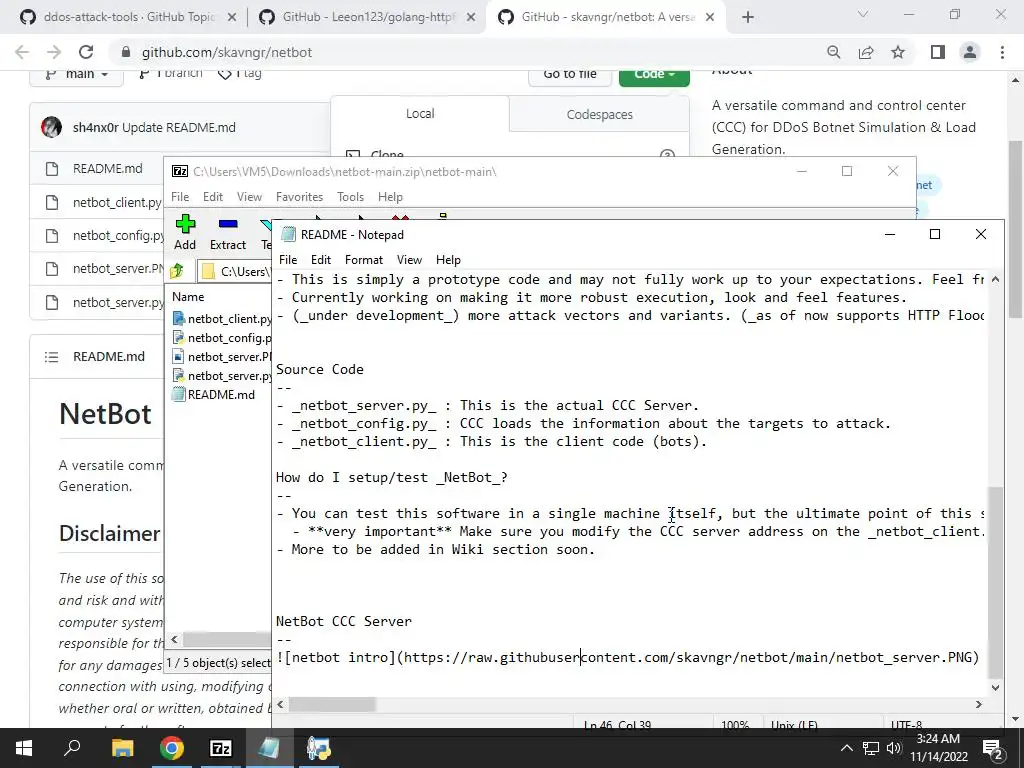Screen dimensions: 1024x768
Task: Switch to 7-Zip on the taskbar
Action: (221, 748)
